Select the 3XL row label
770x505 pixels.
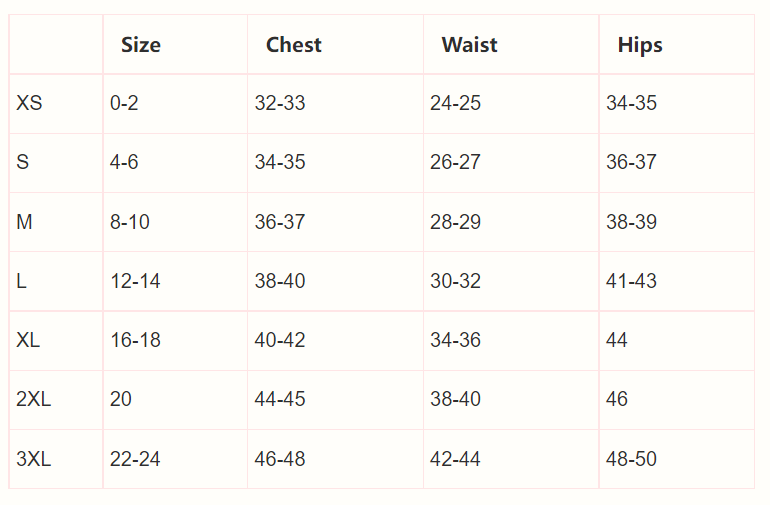(x=33, y=459)
